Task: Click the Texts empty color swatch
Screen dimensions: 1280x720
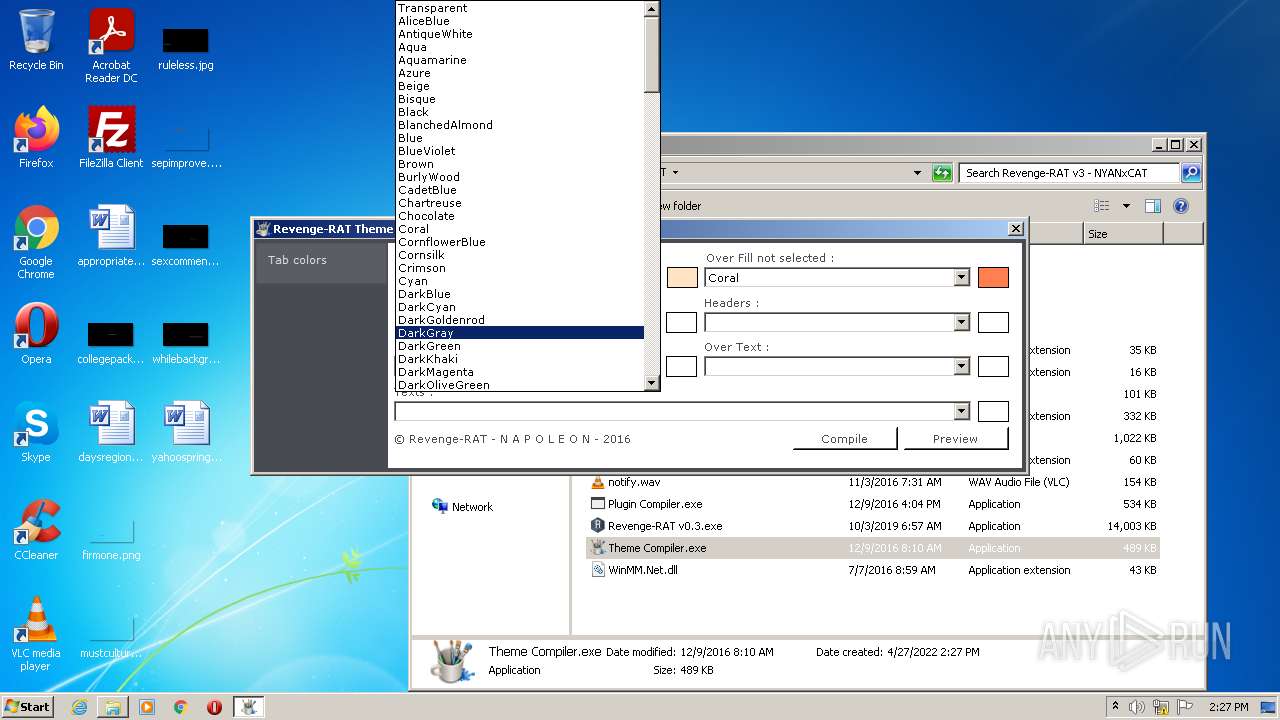Action: (x=993, y=411)
